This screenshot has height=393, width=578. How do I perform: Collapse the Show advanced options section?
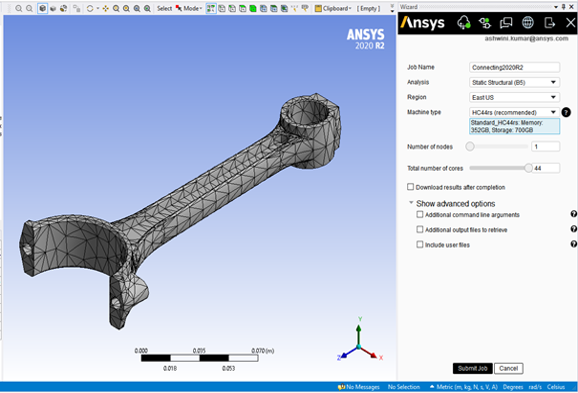tap(411, 203)
